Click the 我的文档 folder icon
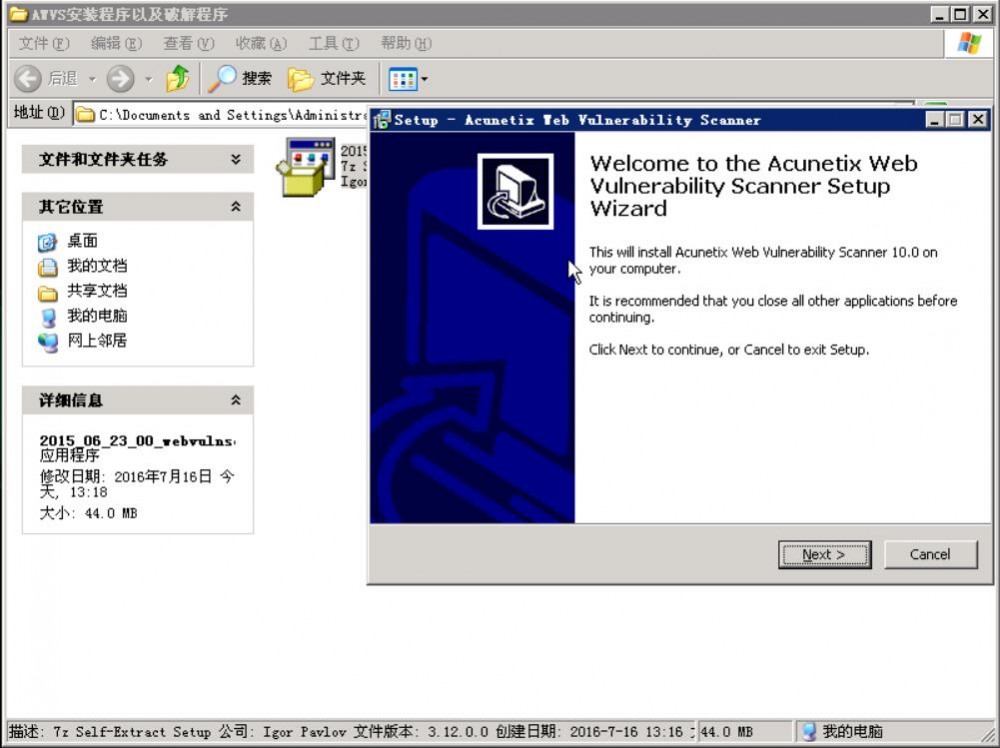 tap(48, 267)
